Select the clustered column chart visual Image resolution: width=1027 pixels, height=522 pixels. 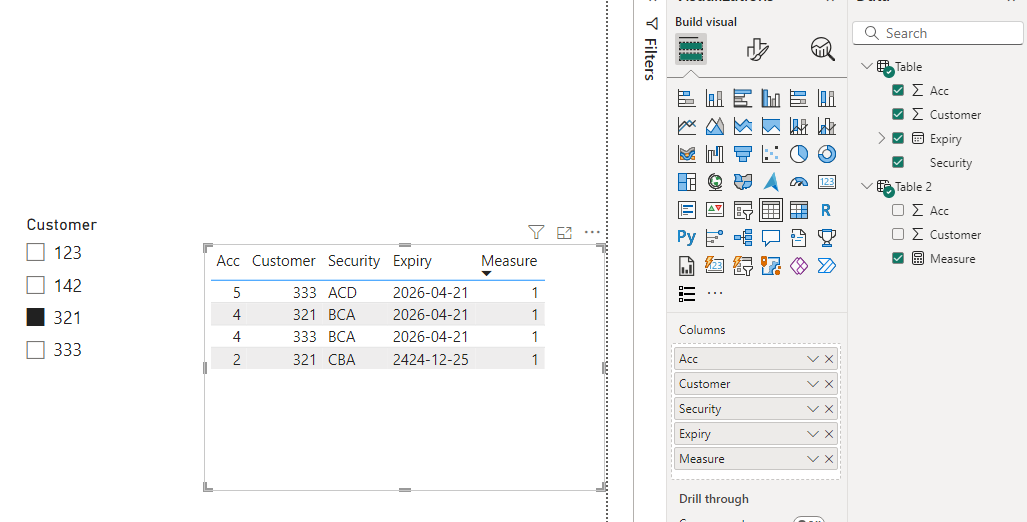point(771,98)
